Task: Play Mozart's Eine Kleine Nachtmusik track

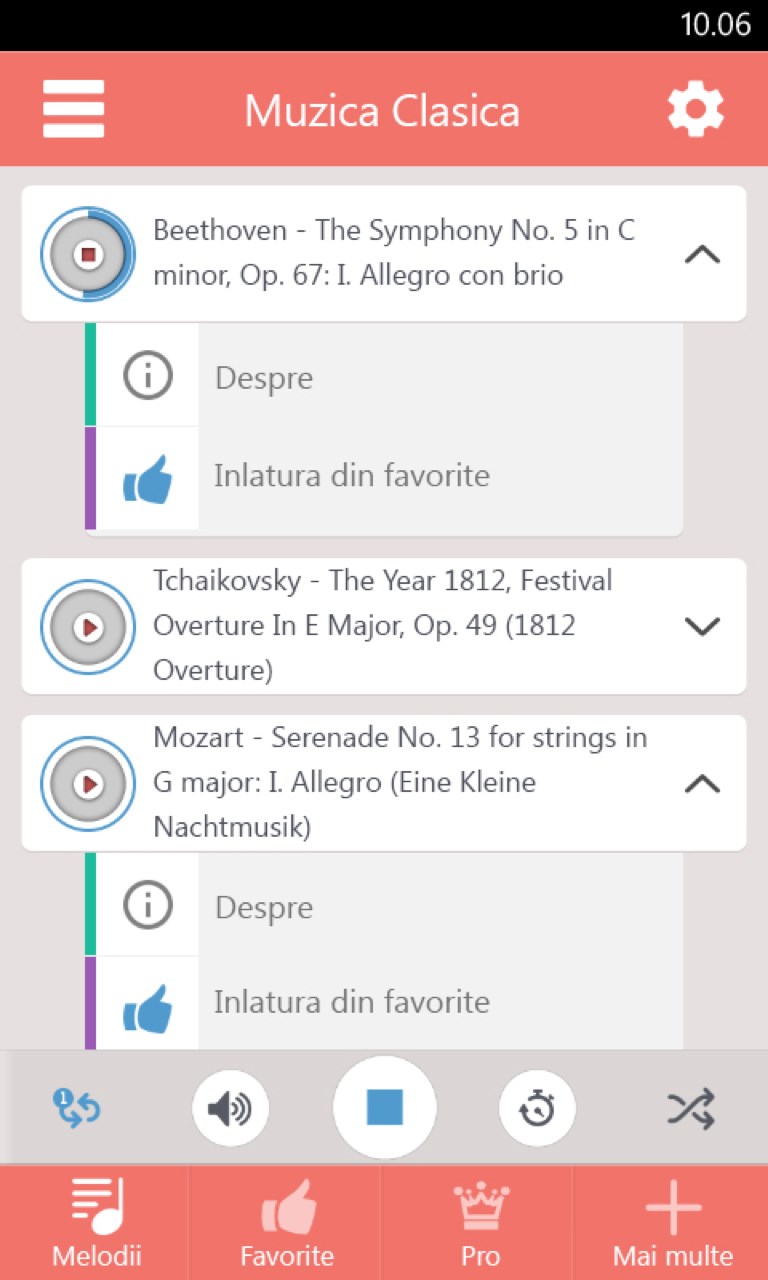Action: [88, 784]
